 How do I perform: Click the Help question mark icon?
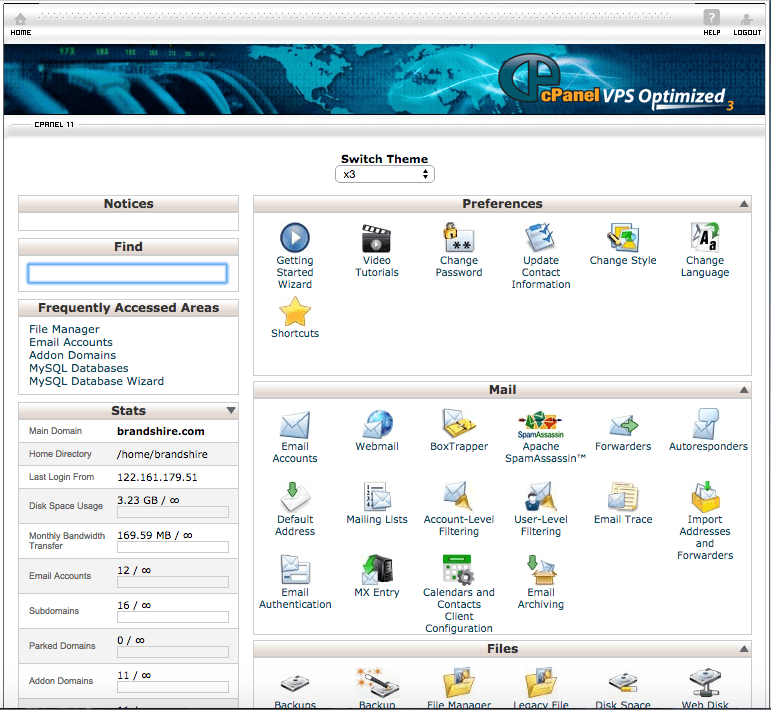tap(712, 18)
